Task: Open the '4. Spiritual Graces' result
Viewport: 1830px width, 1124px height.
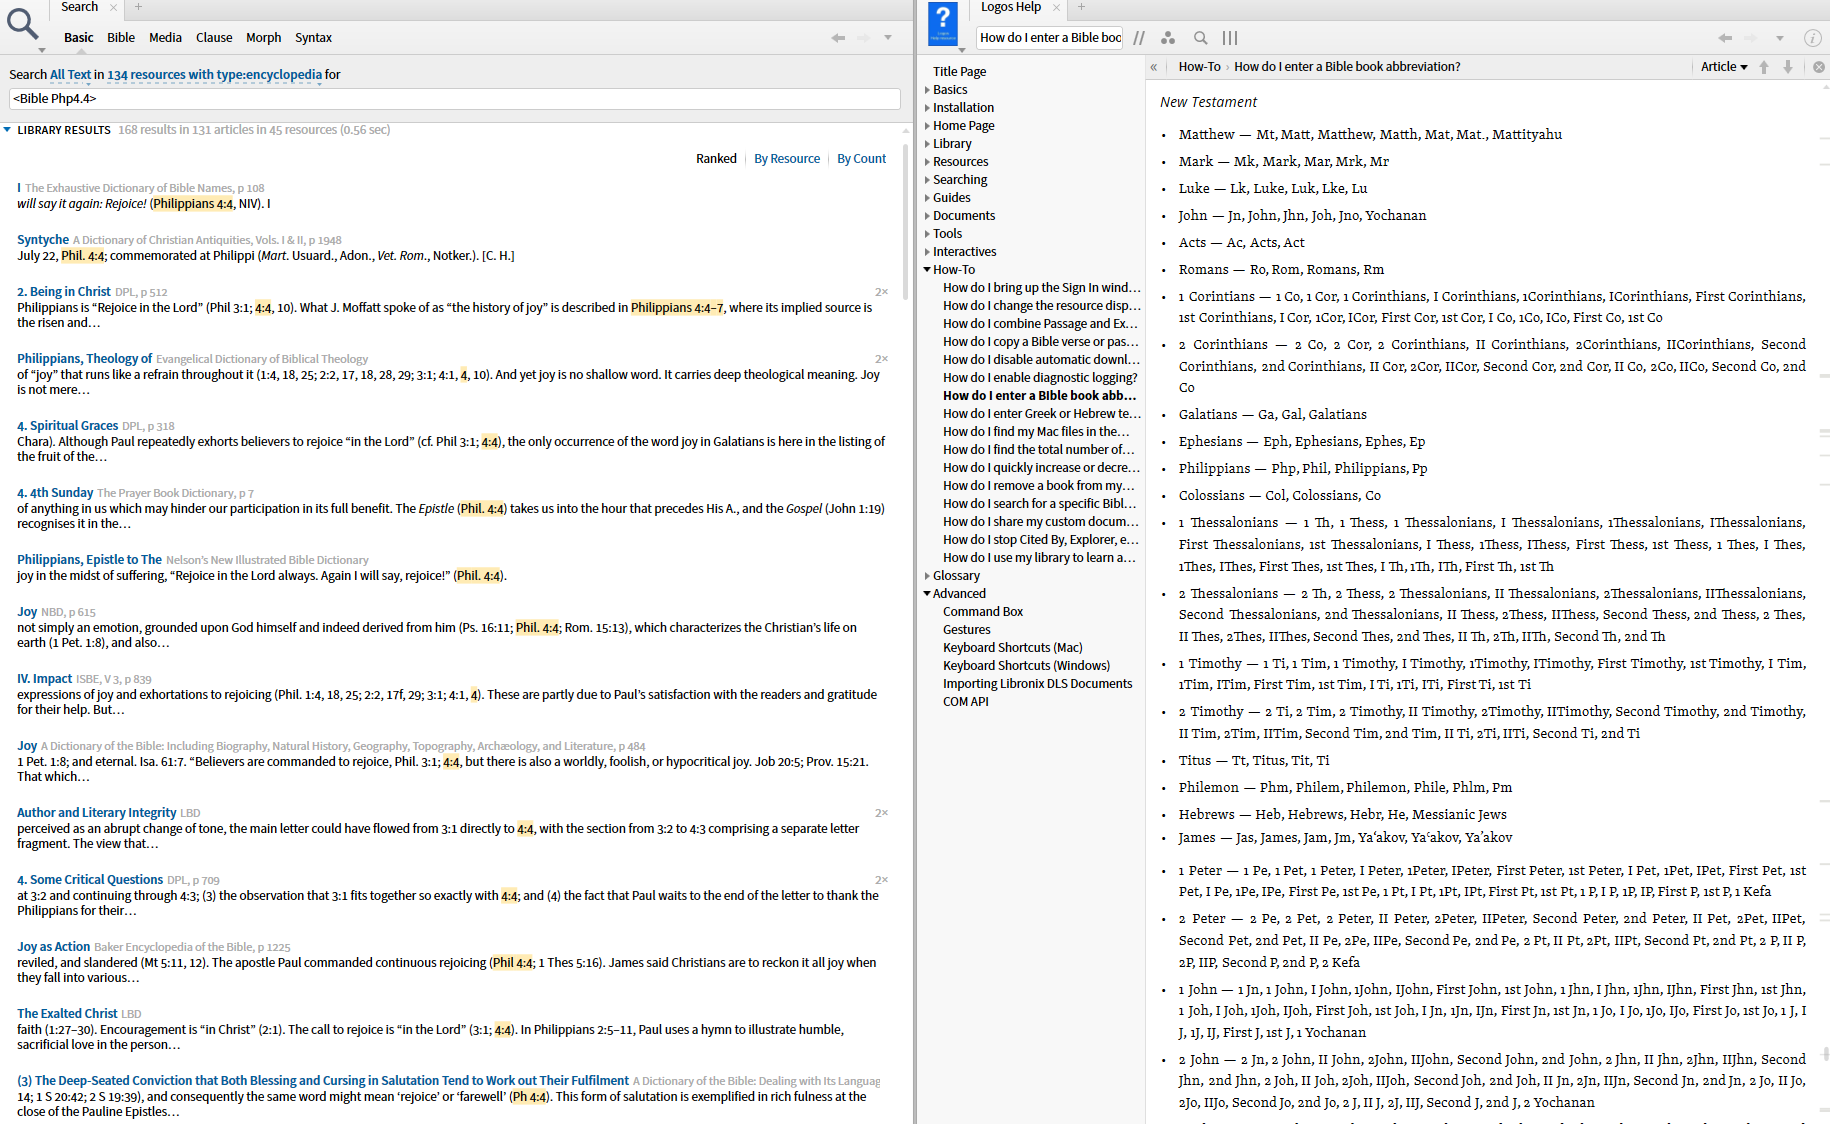Action: (x=67, y=426)
